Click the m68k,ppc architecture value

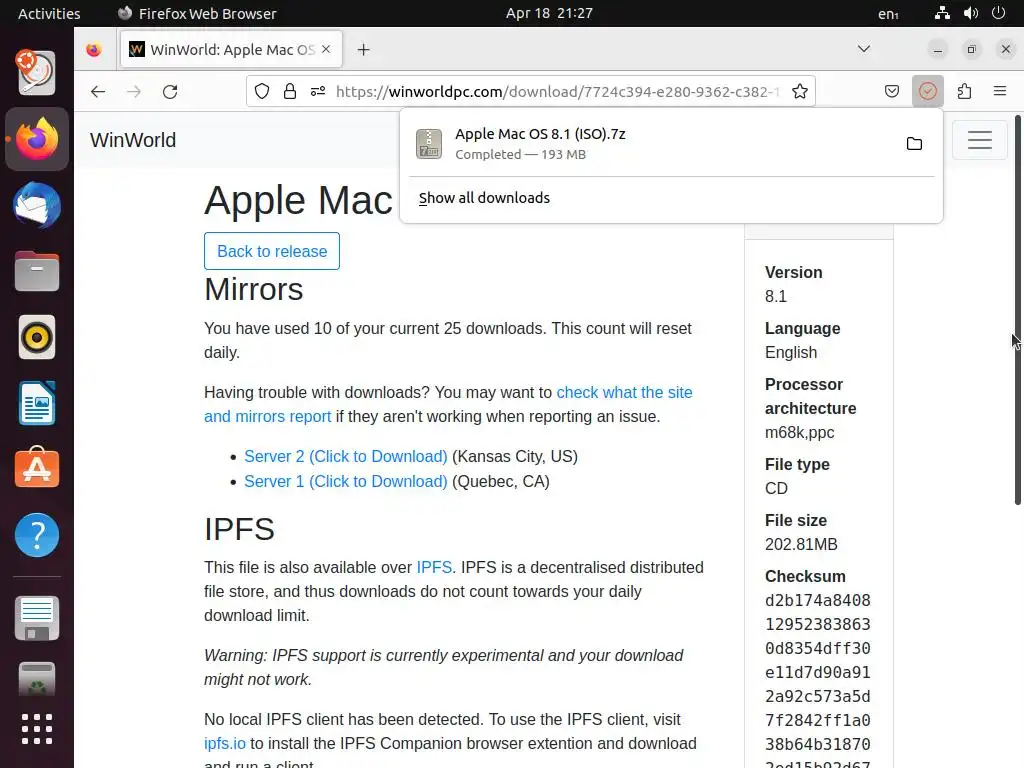[x=799, y=432]
